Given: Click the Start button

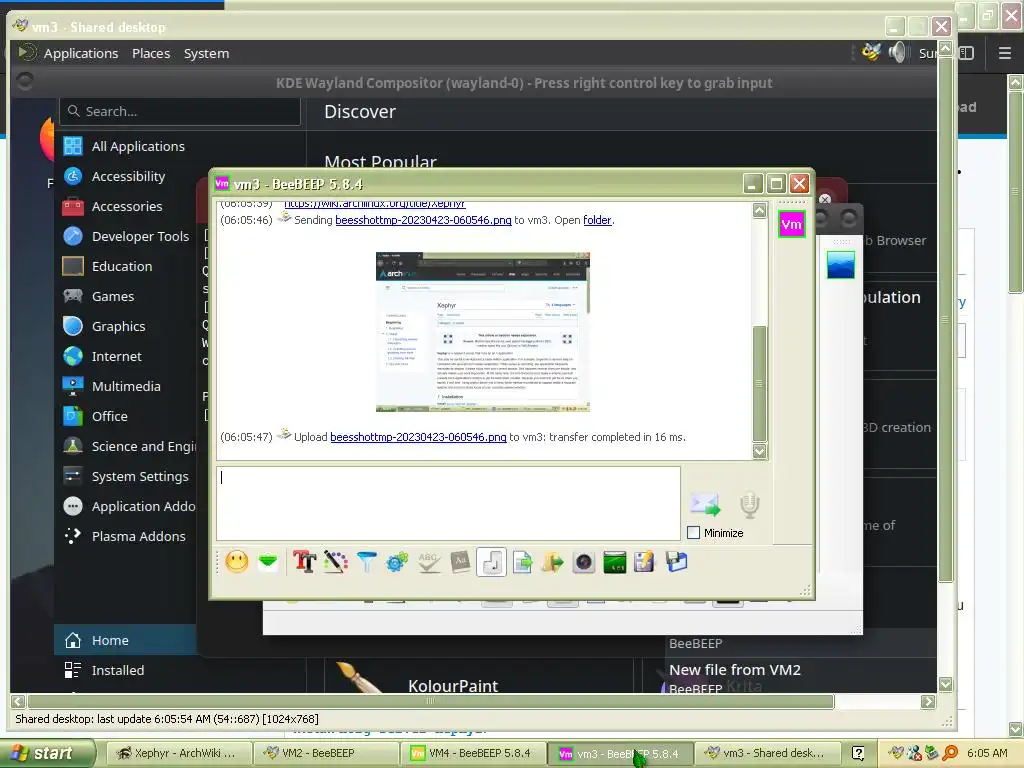Looking at the screenshot, I should click(47, 753).
